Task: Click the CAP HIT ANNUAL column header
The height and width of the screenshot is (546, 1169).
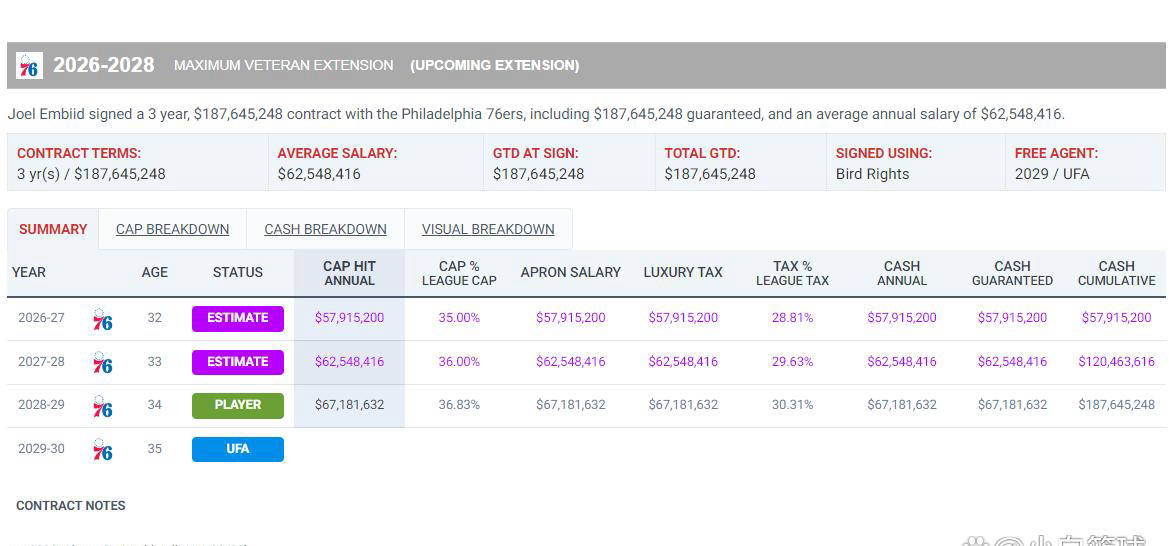Action: click(350, 273)
